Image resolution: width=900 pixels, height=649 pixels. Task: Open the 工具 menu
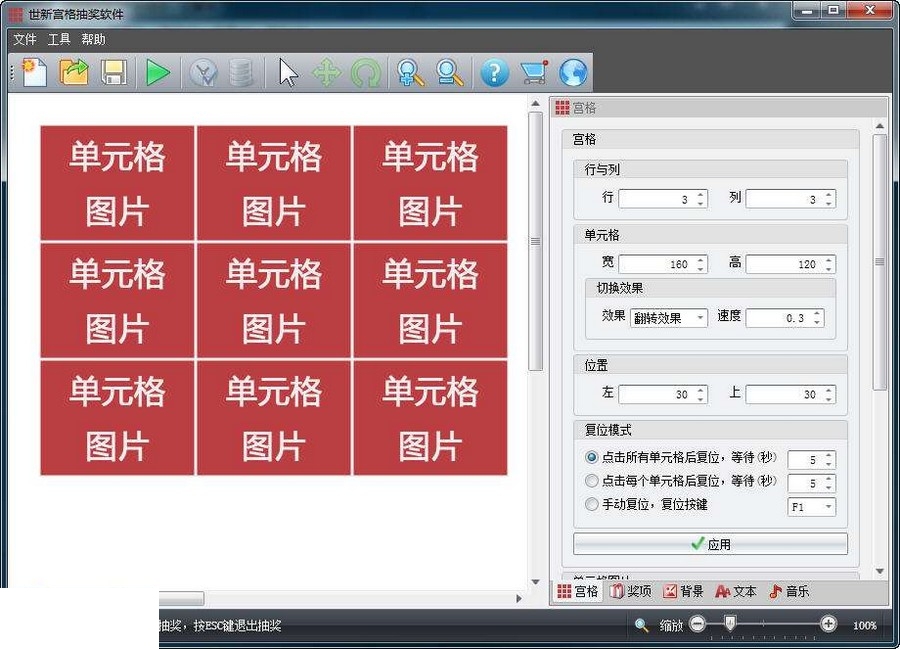click(59, 39)
